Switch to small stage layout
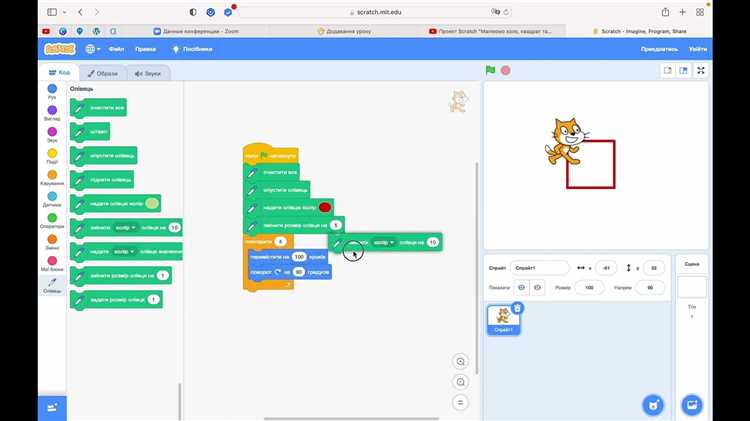Screen dimensions: 750x421 tap(668, 70)
